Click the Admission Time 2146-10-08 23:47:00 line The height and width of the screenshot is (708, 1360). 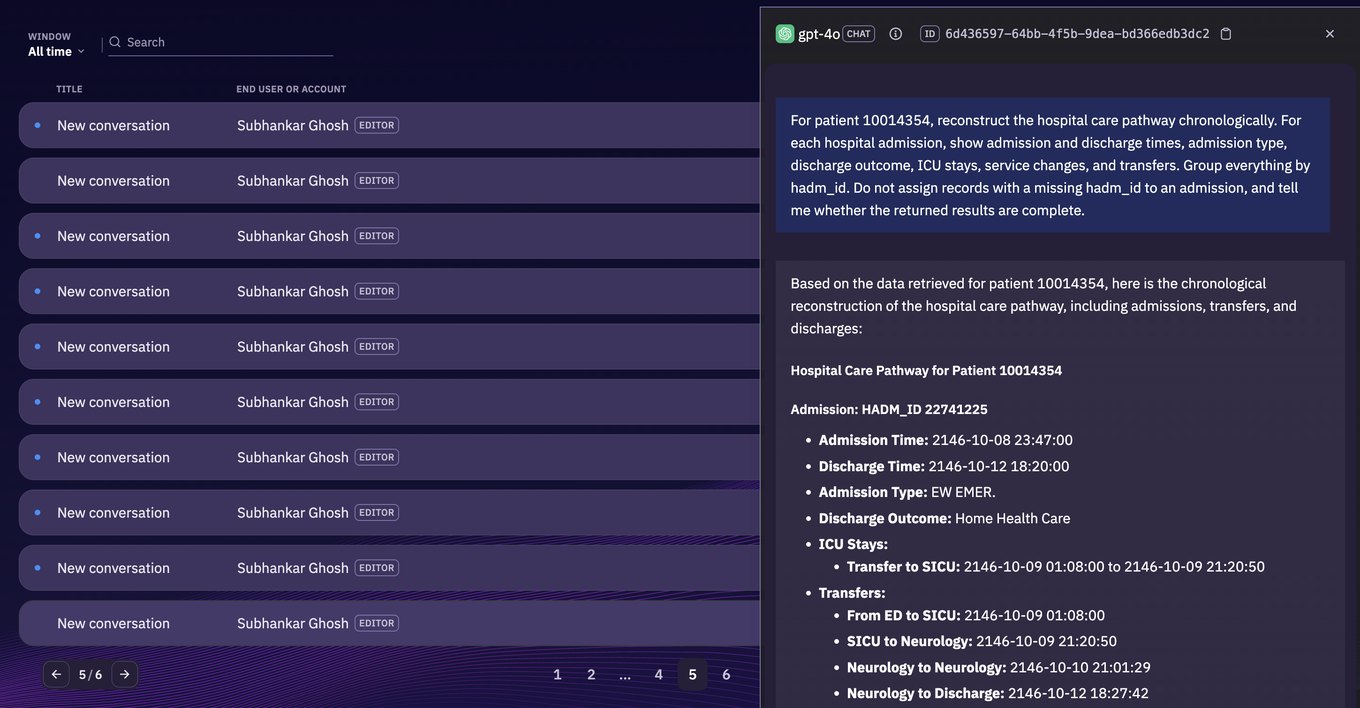click(x=946, y=440)
